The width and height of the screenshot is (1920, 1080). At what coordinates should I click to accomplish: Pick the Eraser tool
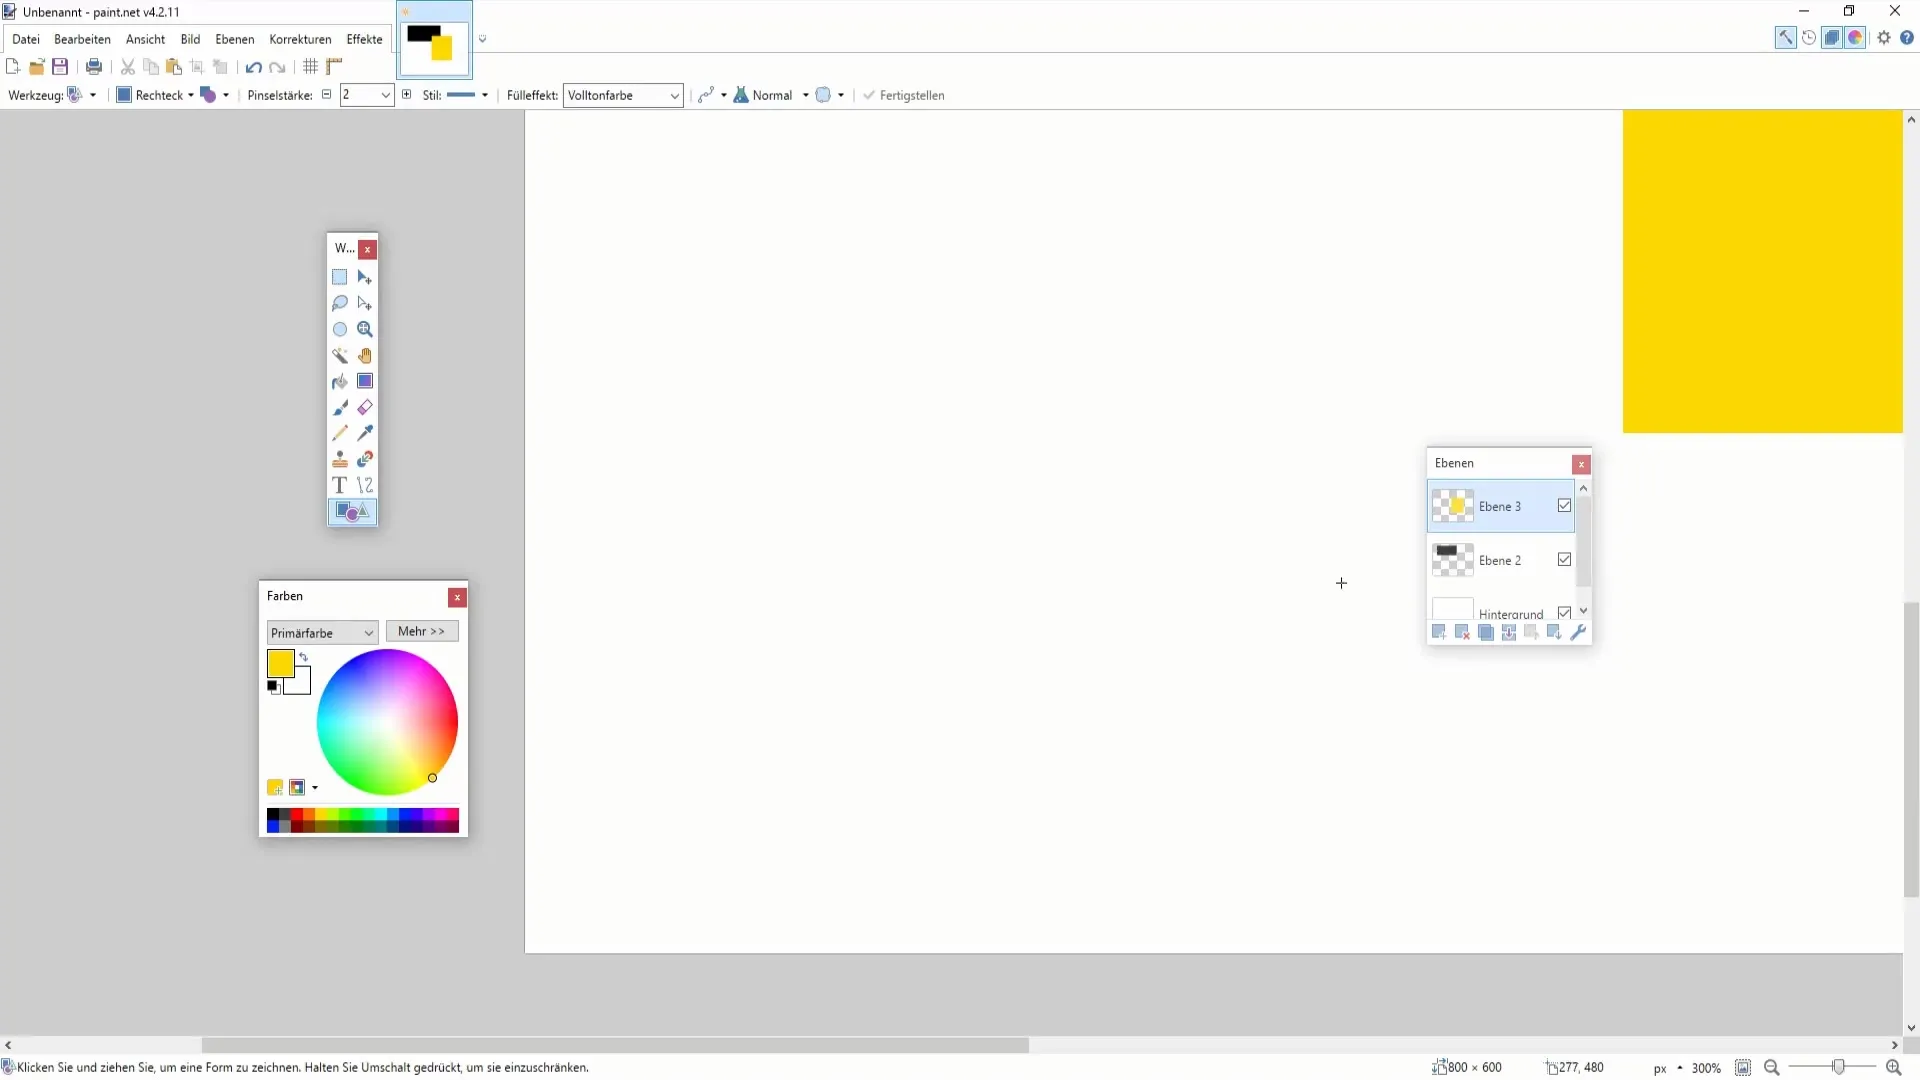(x=365, y=407)
